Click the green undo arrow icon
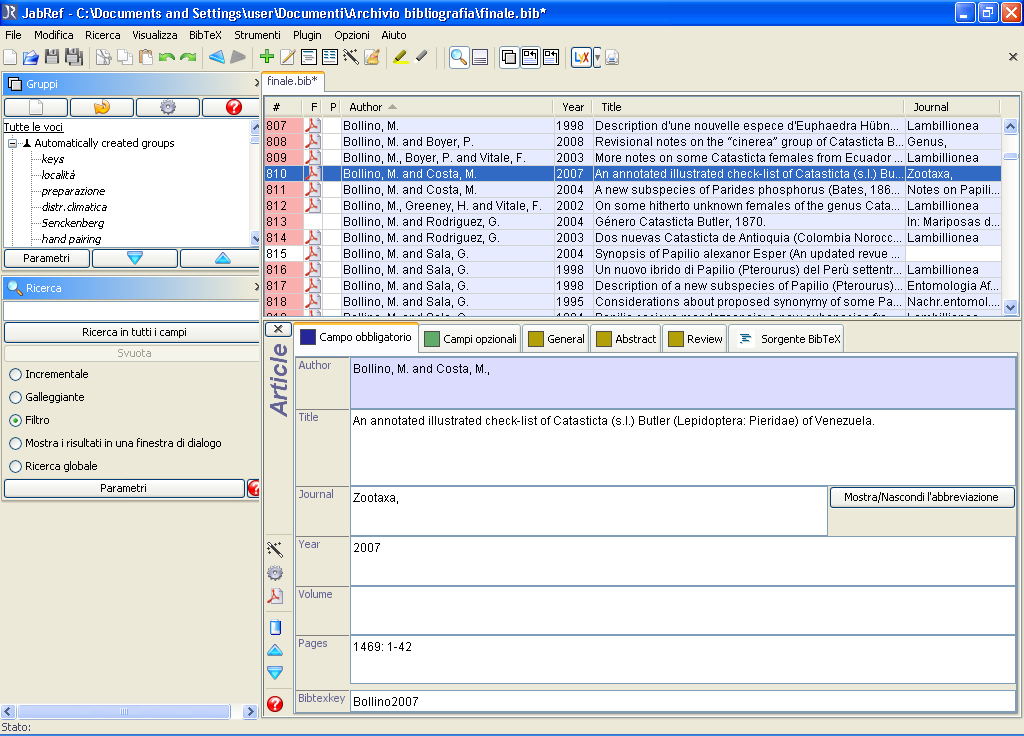This screenshot has width=1024, height=736. click(167, 57)
